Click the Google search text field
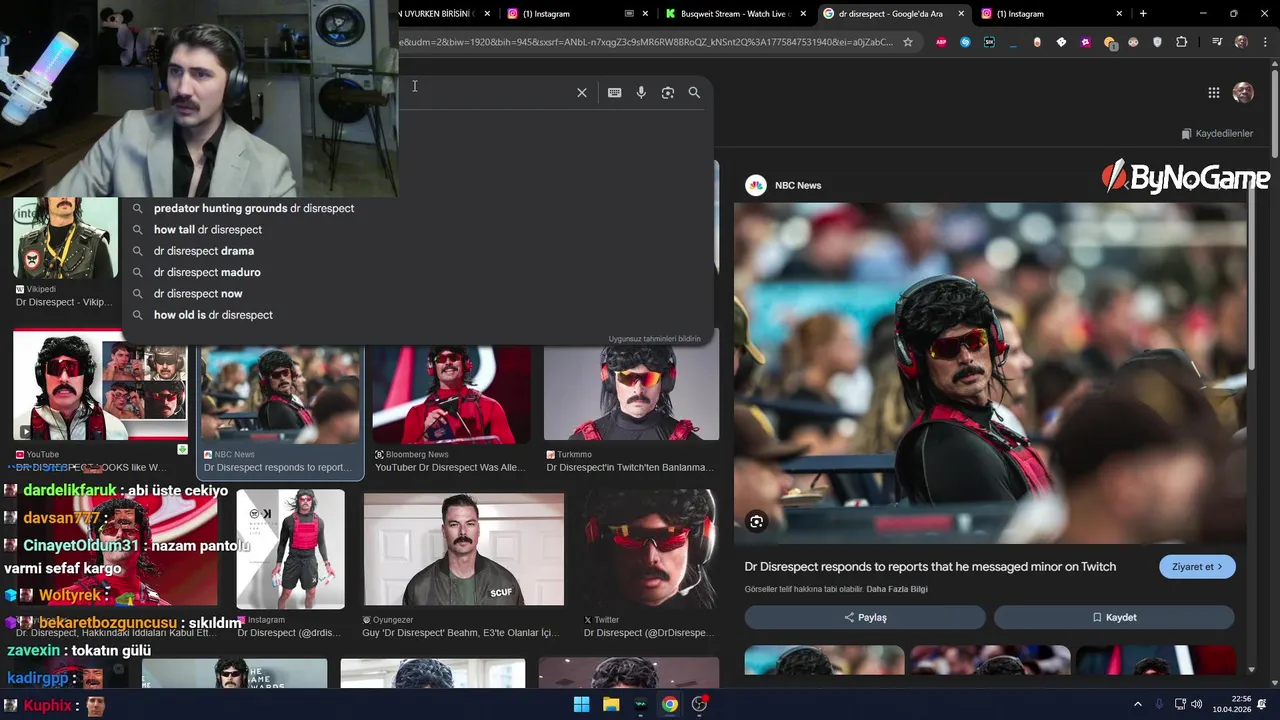The image size is (1280, 720). 485,93
